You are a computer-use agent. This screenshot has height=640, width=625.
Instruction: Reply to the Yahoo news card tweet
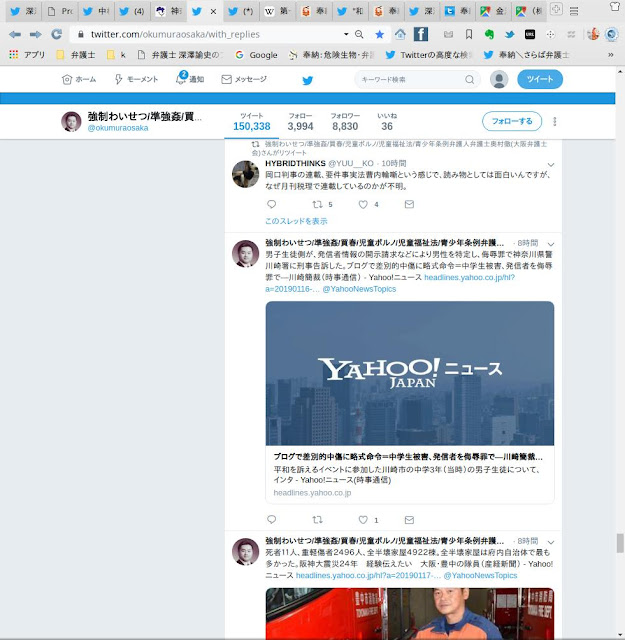coord(271,520)
